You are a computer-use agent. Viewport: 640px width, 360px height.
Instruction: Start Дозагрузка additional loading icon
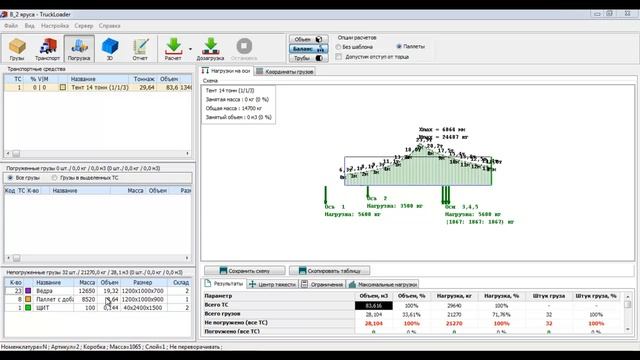[211, 49]
